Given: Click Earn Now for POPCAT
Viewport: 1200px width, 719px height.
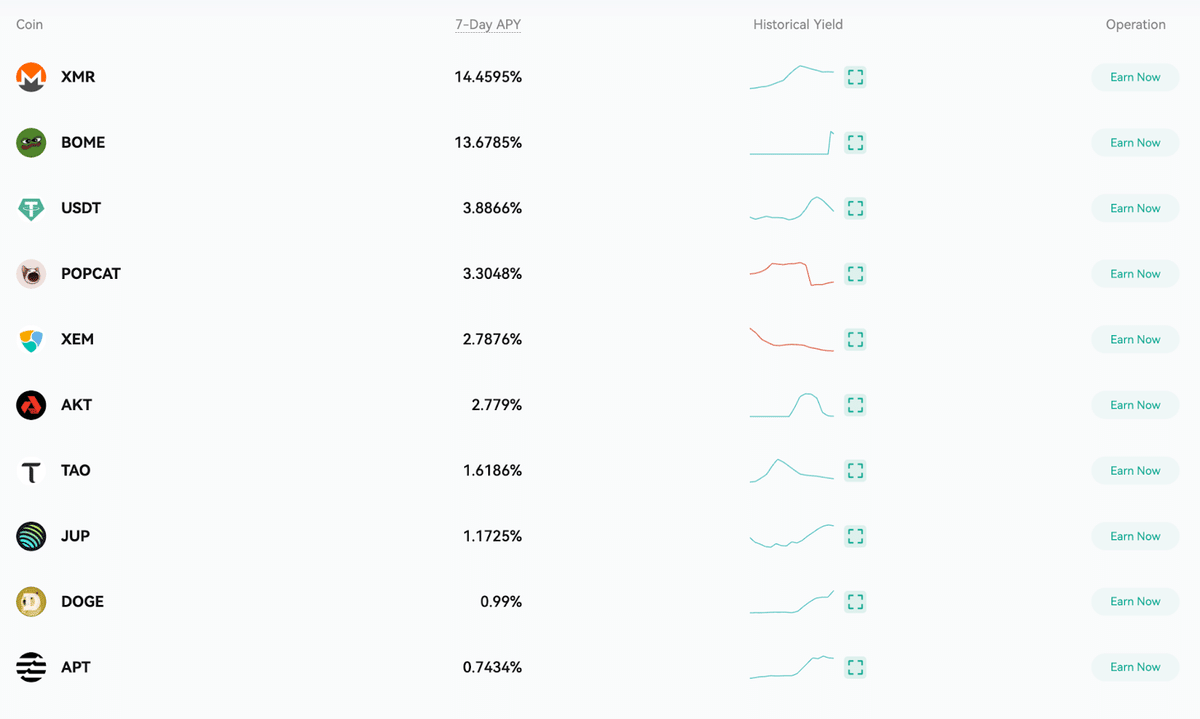Looking at the screenshot, I should click(x=1135, y=274).
